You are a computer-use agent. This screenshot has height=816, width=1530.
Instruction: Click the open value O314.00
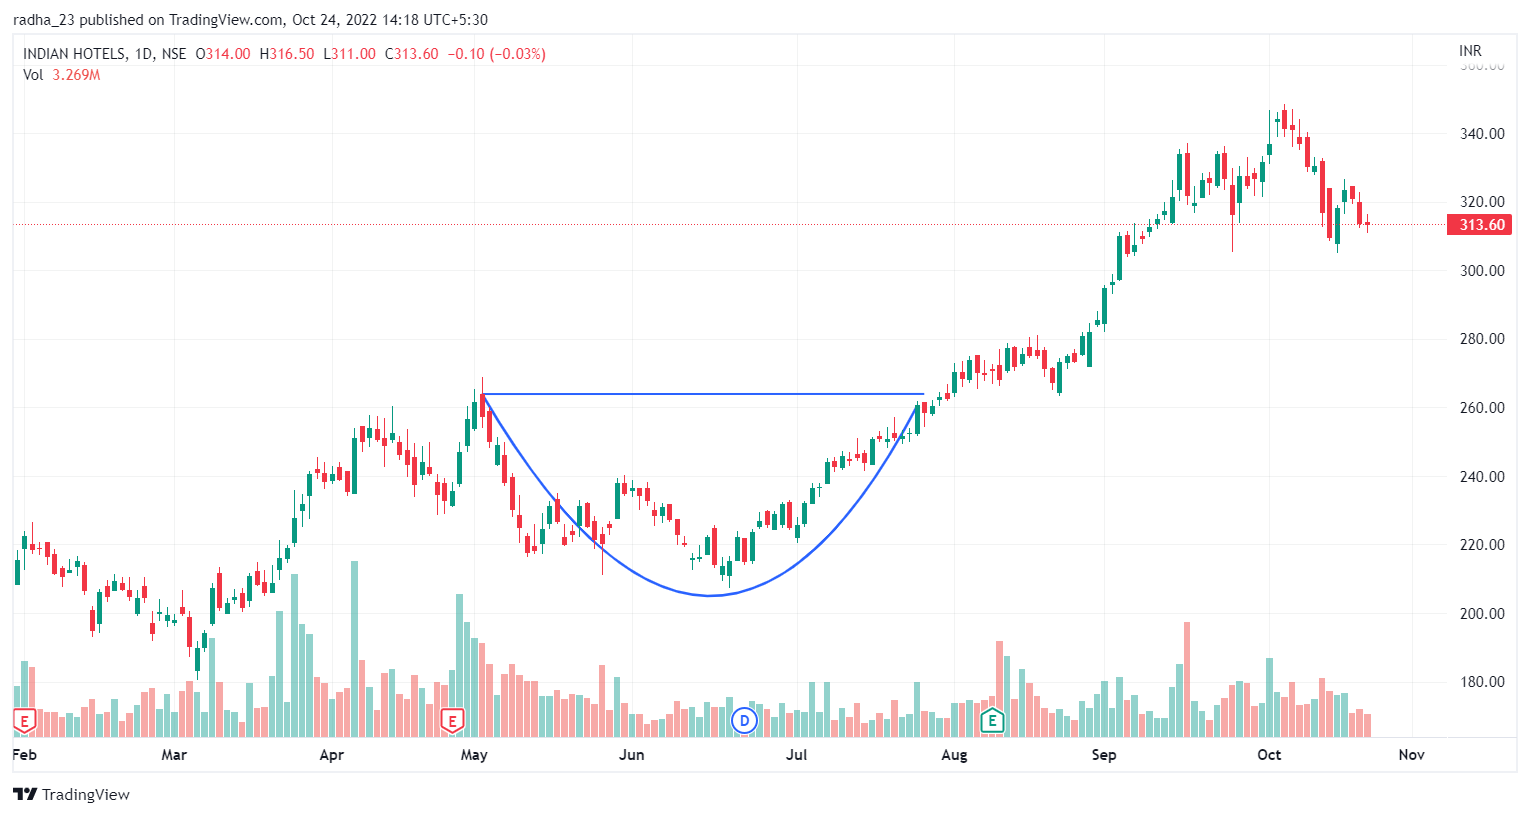pos(223,54)
